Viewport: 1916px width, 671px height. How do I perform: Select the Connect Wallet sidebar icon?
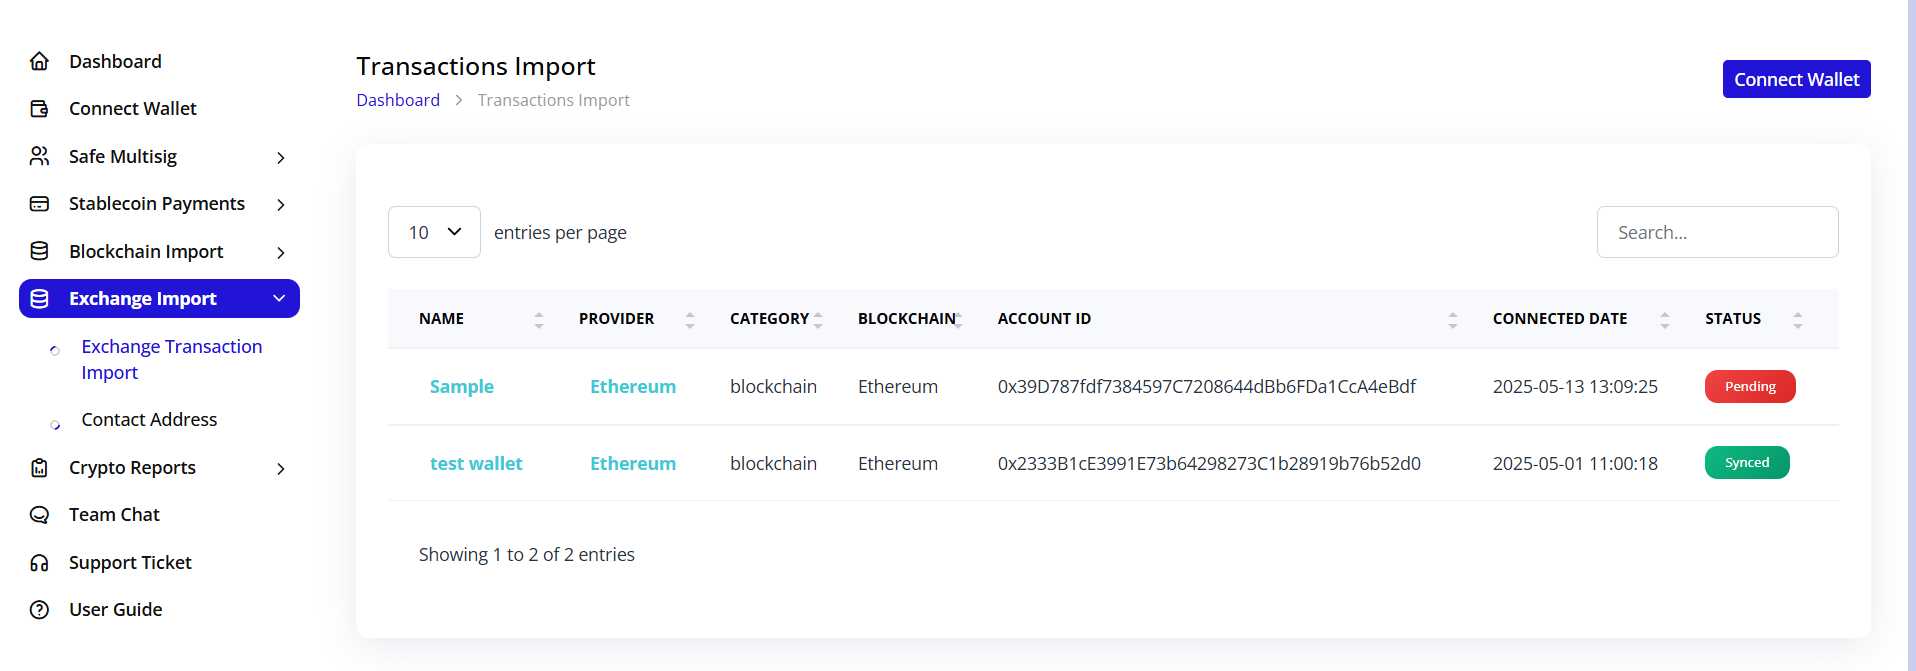(x=38, y=108)
